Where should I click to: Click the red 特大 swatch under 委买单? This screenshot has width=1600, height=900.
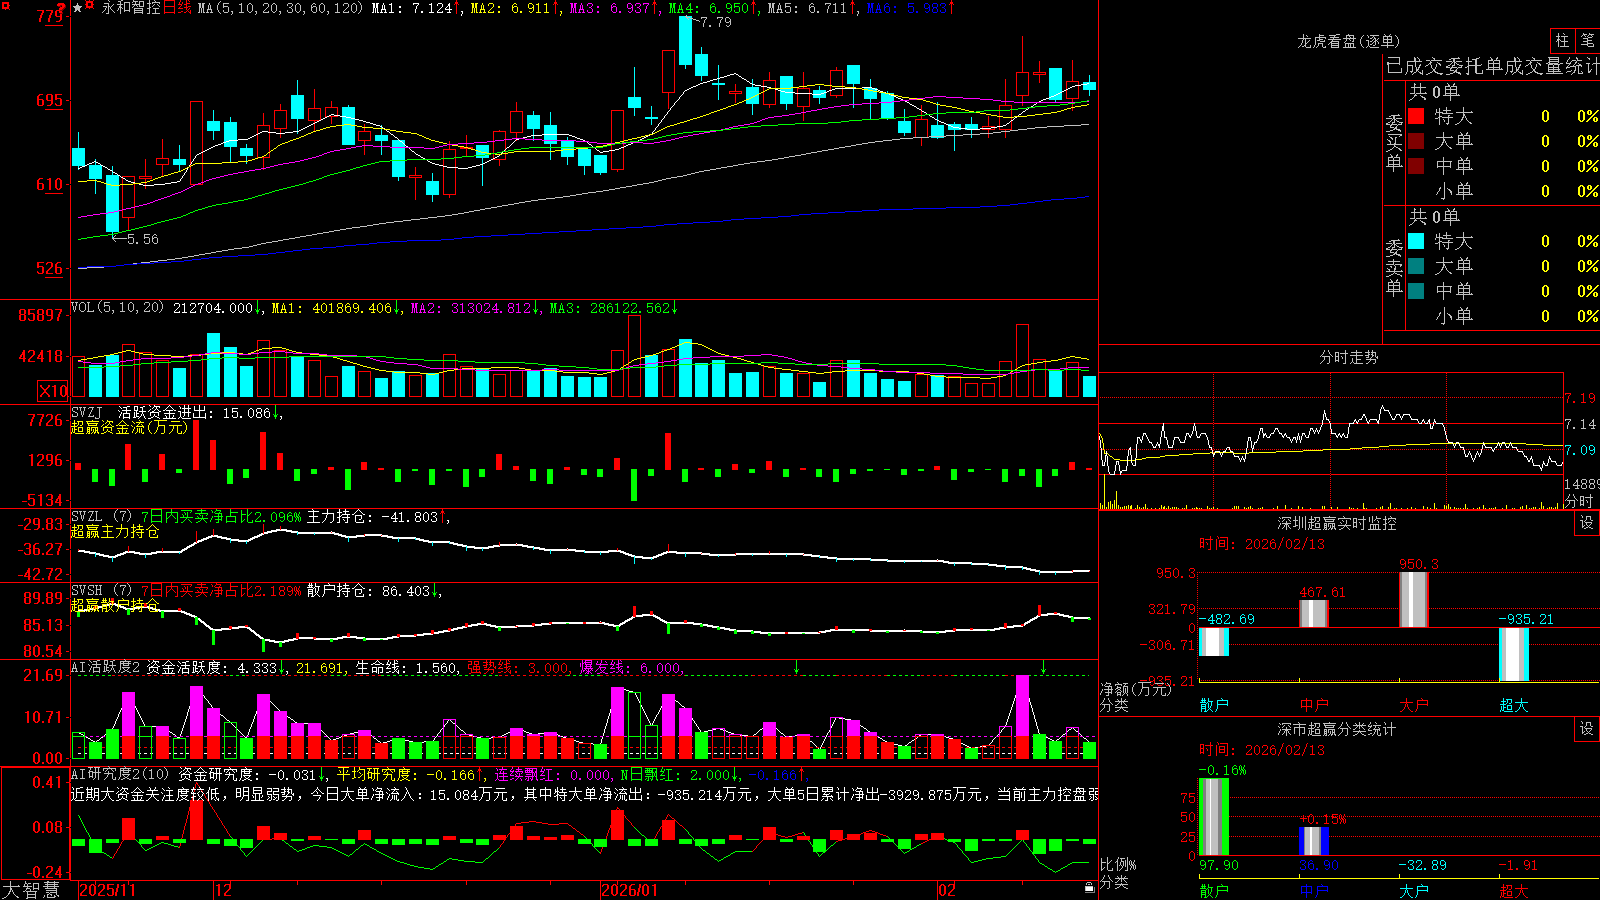tap(1416, 116)
